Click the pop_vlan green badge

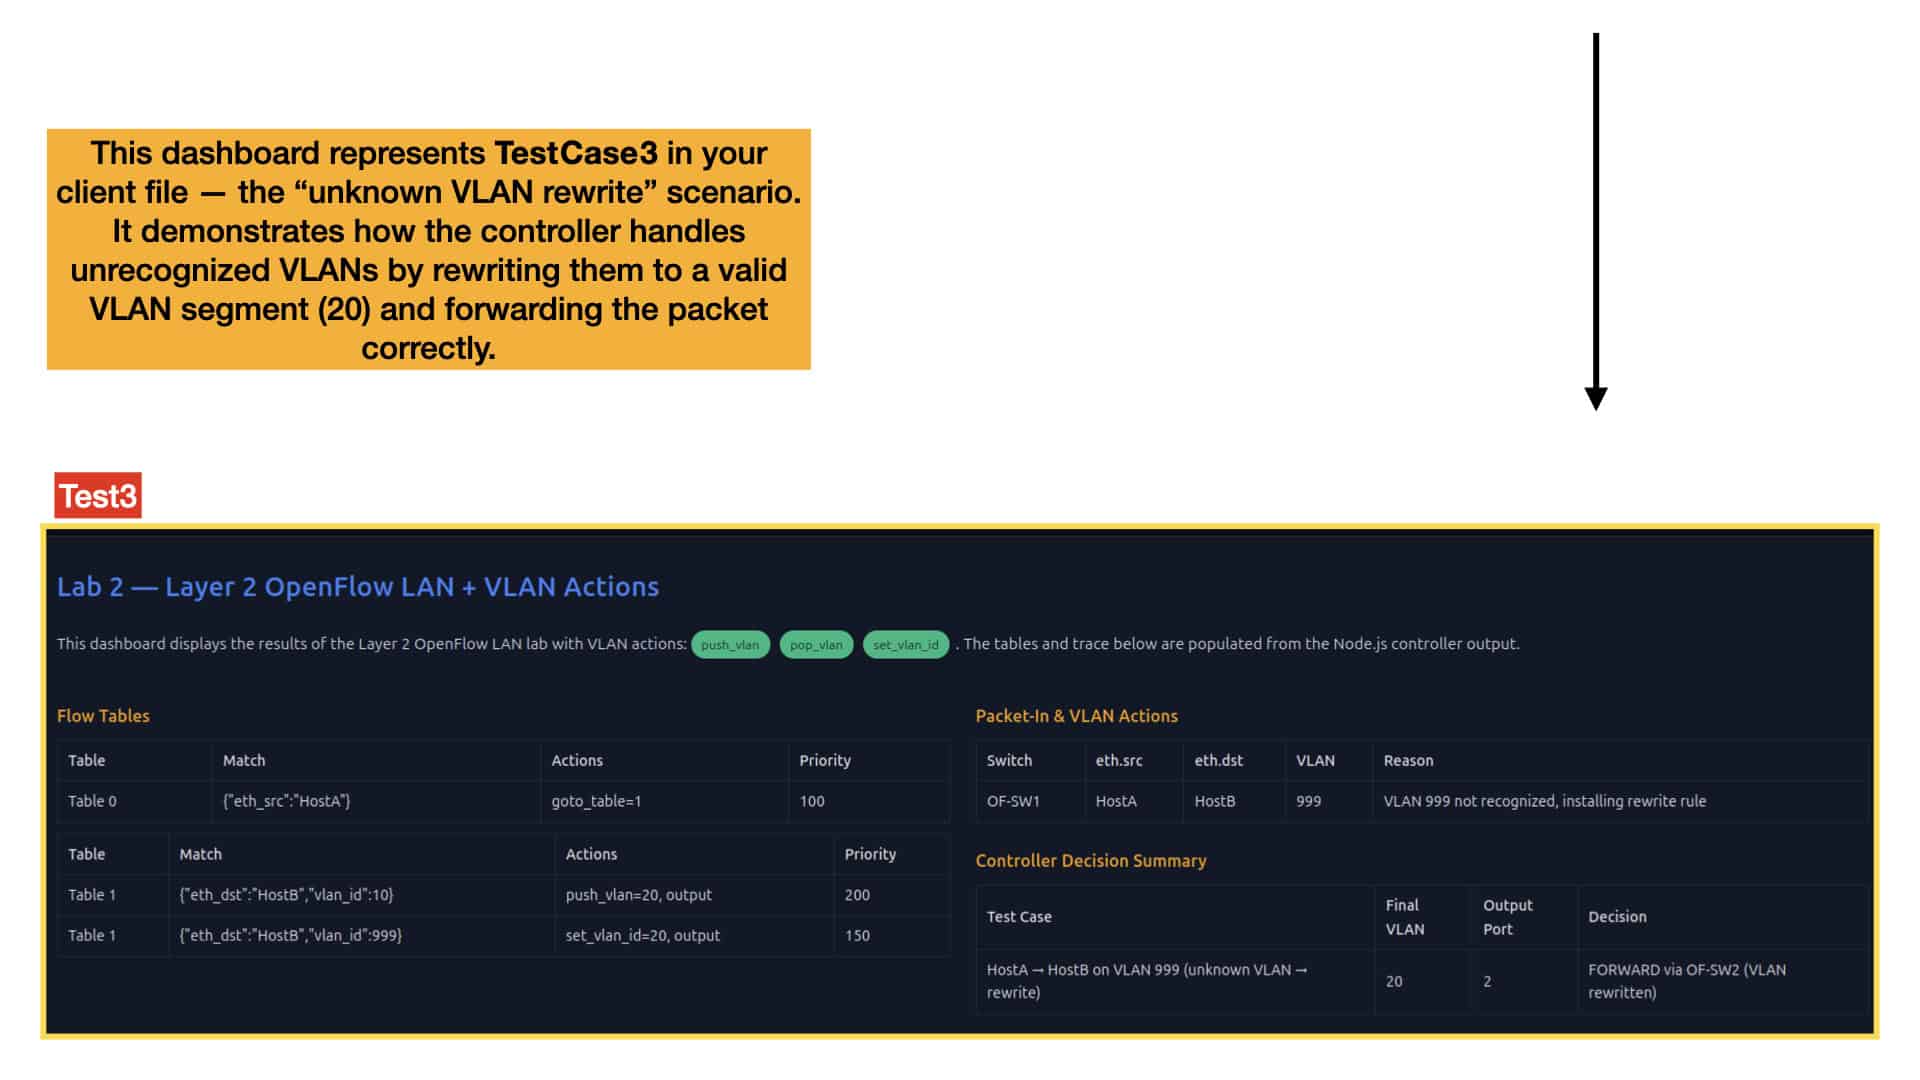[816, 645]
